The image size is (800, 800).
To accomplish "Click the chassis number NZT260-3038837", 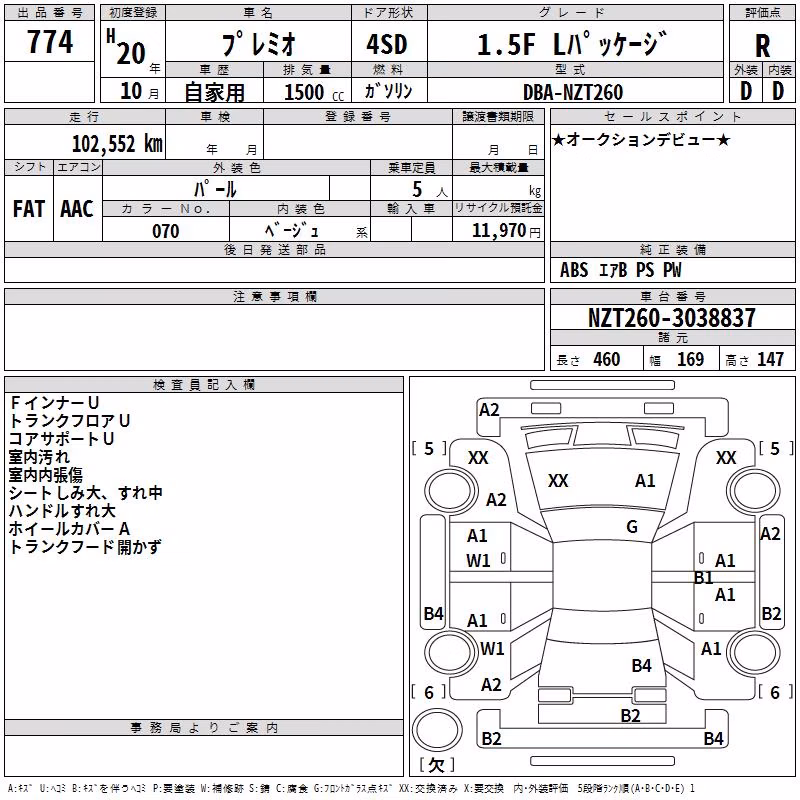I will tap(671, 318).
